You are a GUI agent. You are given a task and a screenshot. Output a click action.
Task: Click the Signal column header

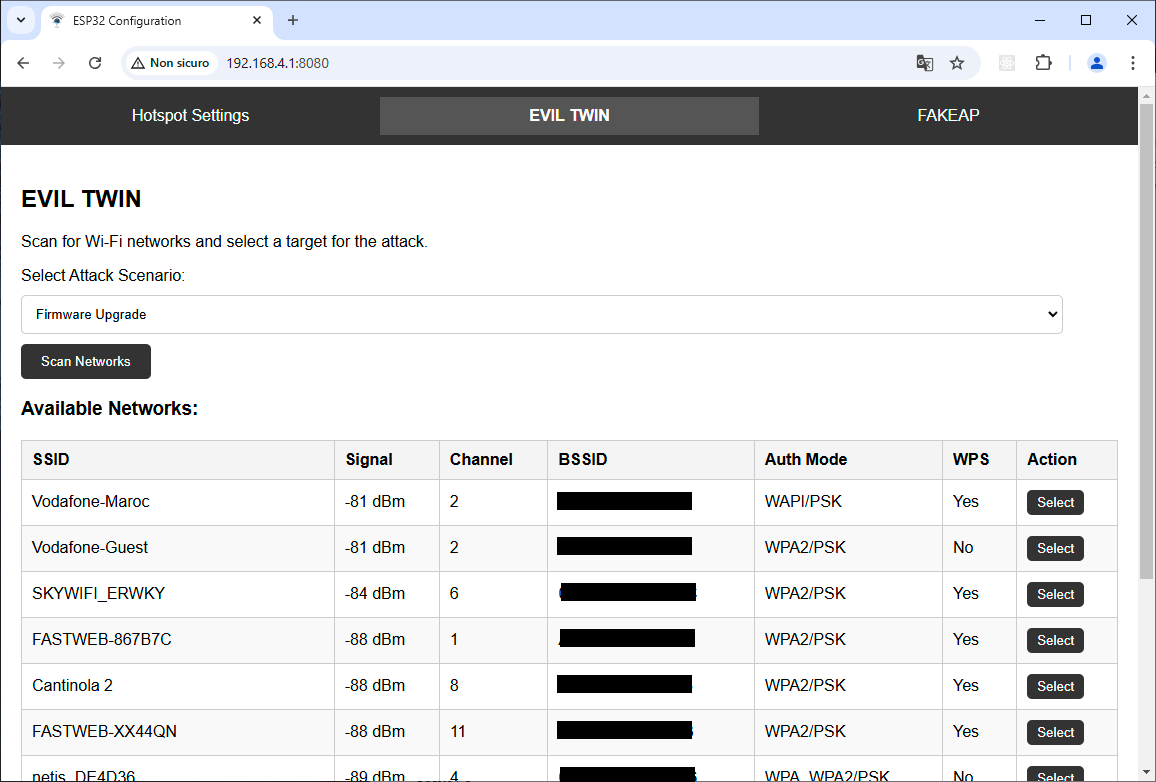[387, 460]
